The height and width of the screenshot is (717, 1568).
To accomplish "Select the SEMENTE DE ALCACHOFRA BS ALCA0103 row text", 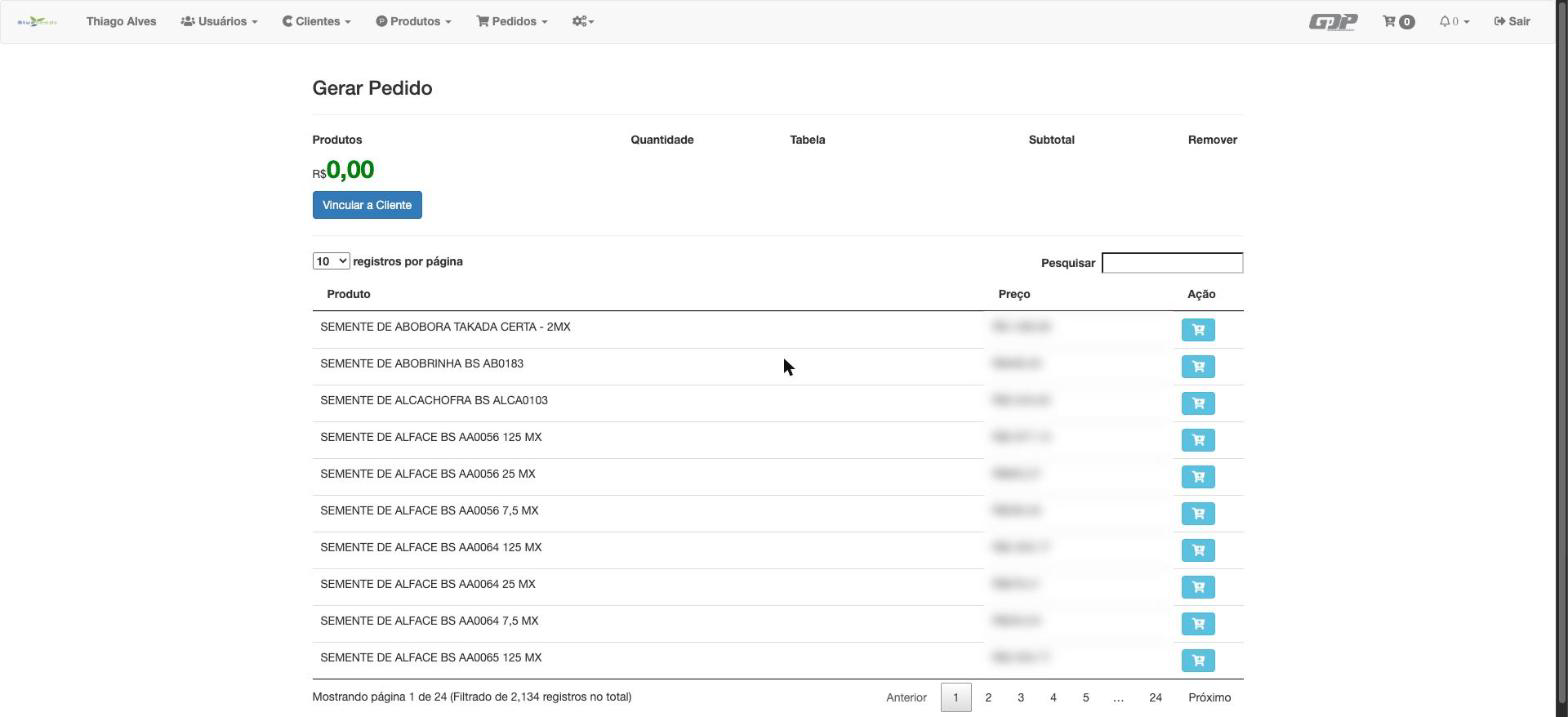I will pyautogui.click(x=434, y=400).
